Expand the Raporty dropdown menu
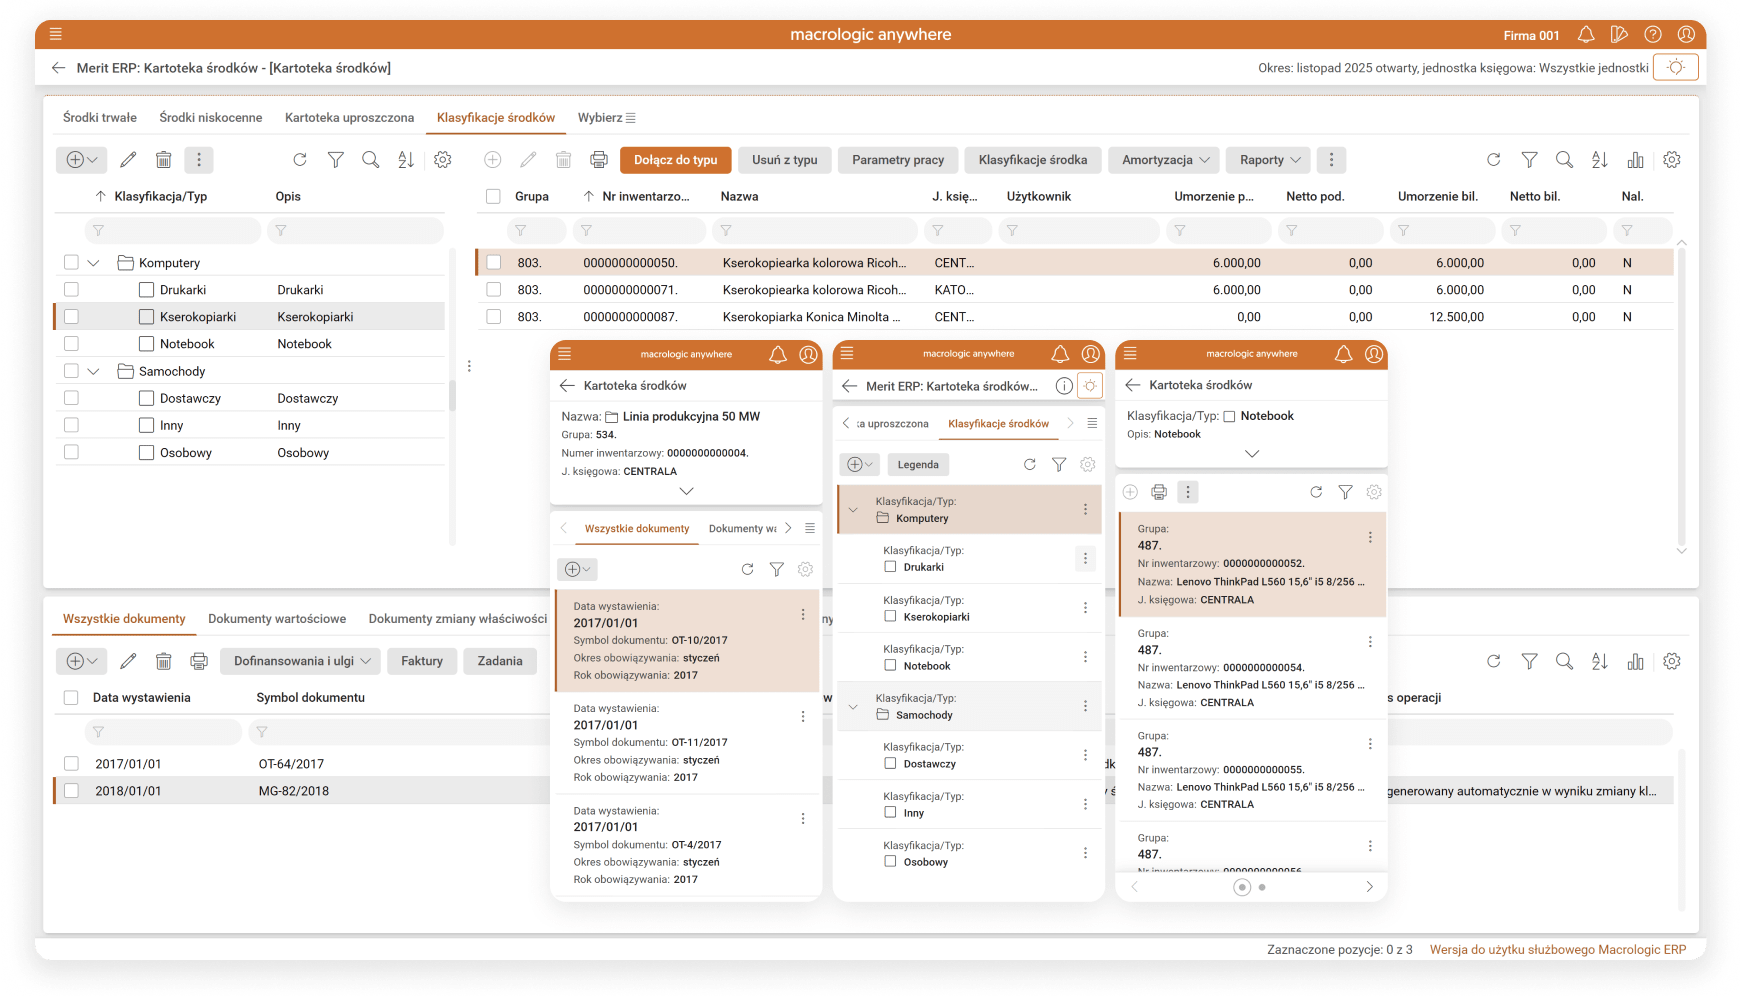The image size is (1740, 996). click(x=1269, y=160)
